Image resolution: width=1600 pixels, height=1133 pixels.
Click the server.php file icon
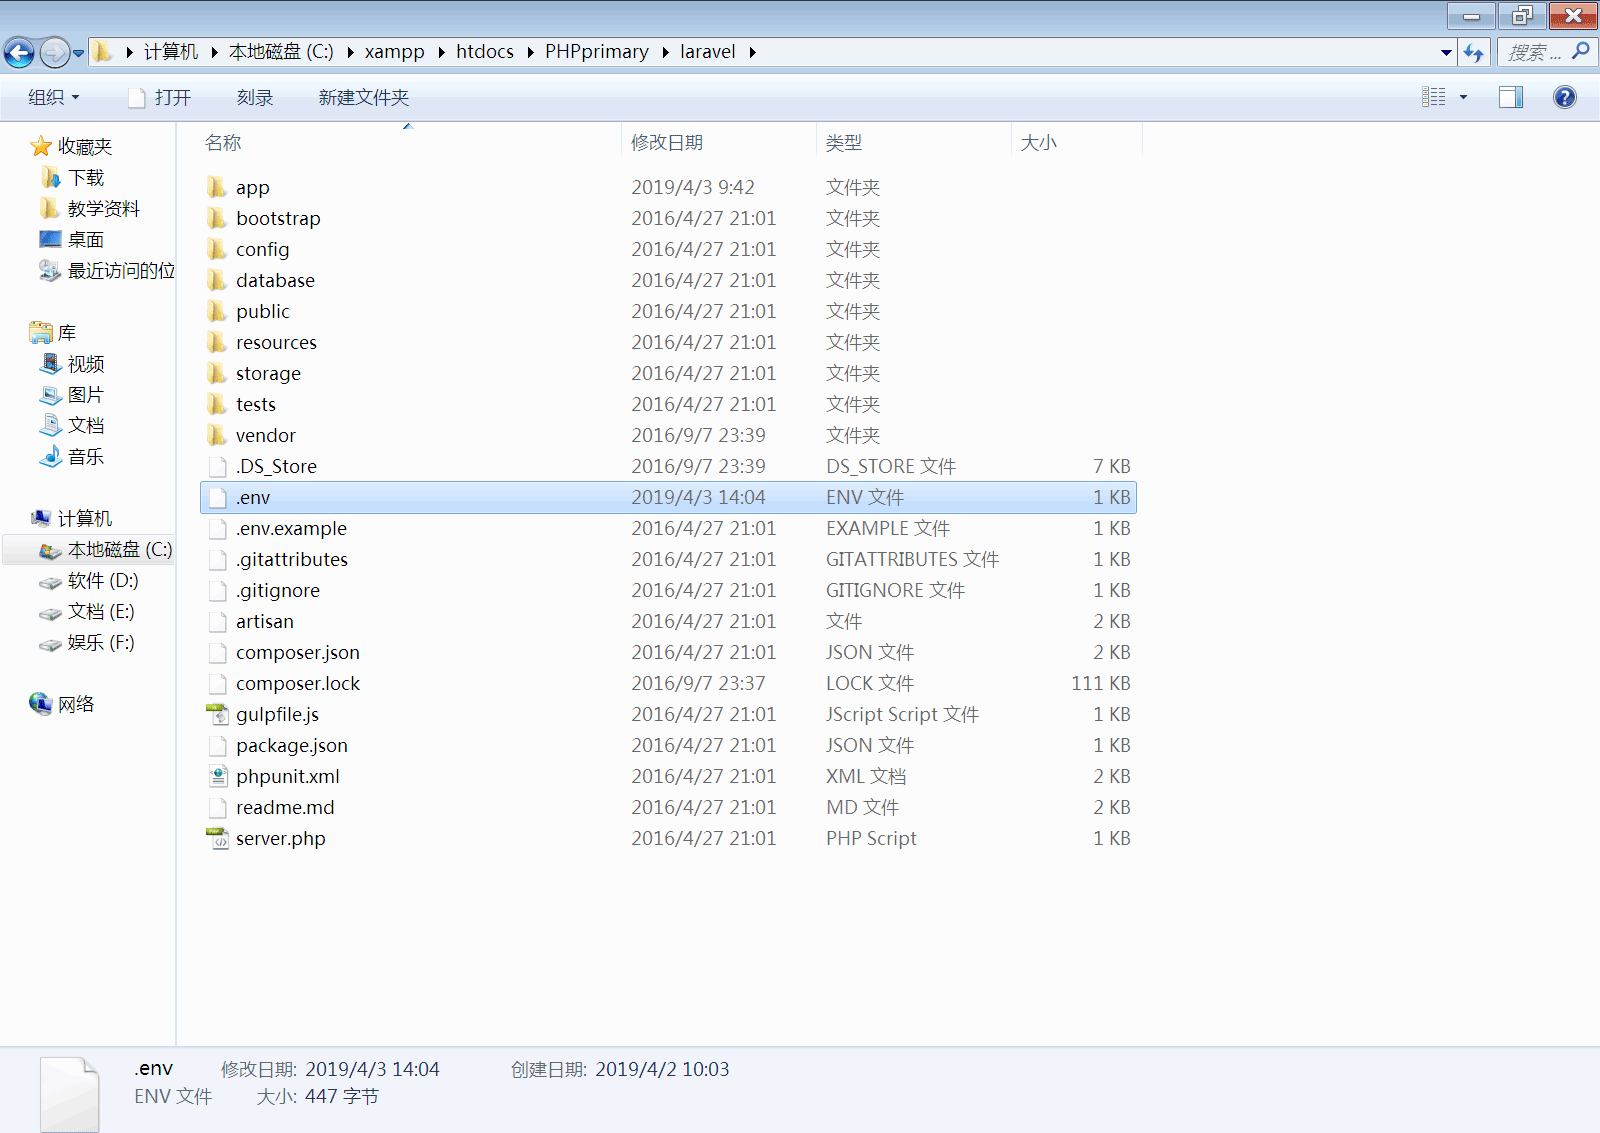(217, 838)
